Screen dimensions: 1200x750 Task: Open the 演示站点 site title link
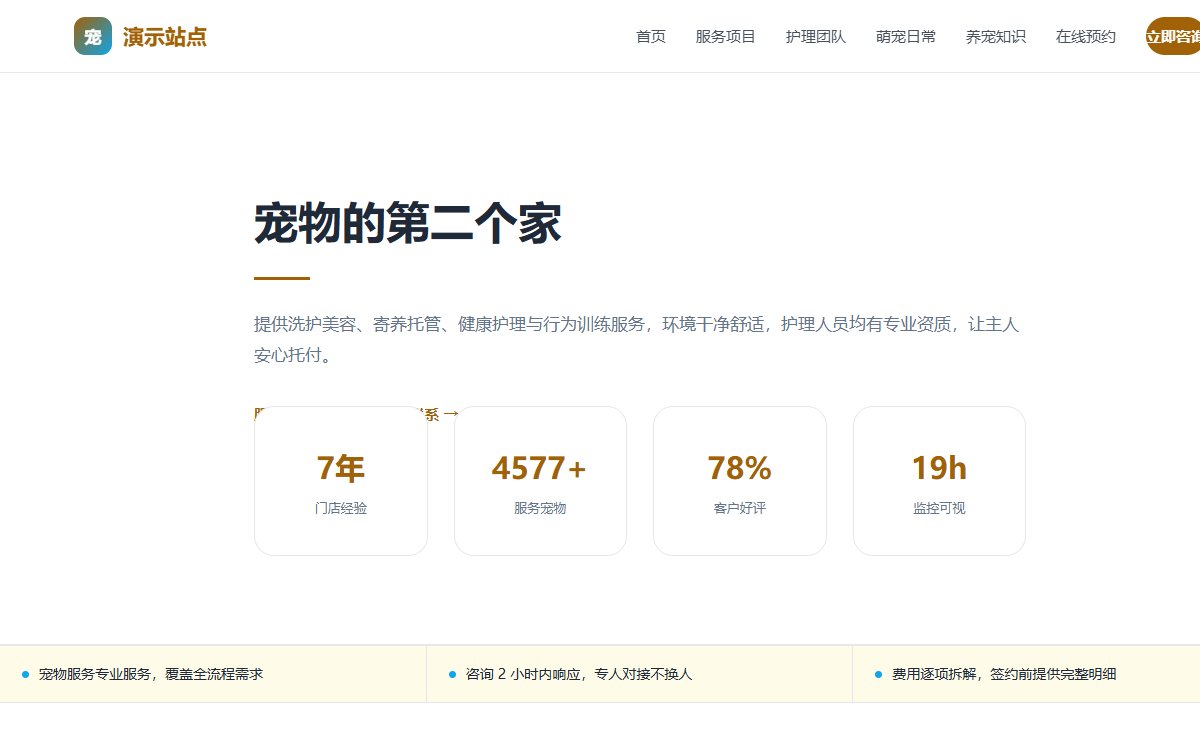(x=165, y=37)
